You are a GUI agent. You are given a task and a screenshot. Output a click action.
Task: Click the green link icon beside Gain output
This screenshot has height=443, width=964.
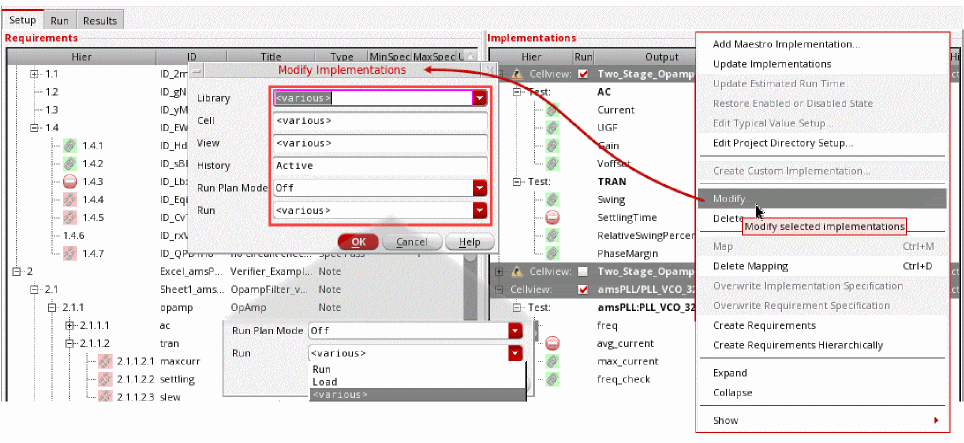click(552, 146)
